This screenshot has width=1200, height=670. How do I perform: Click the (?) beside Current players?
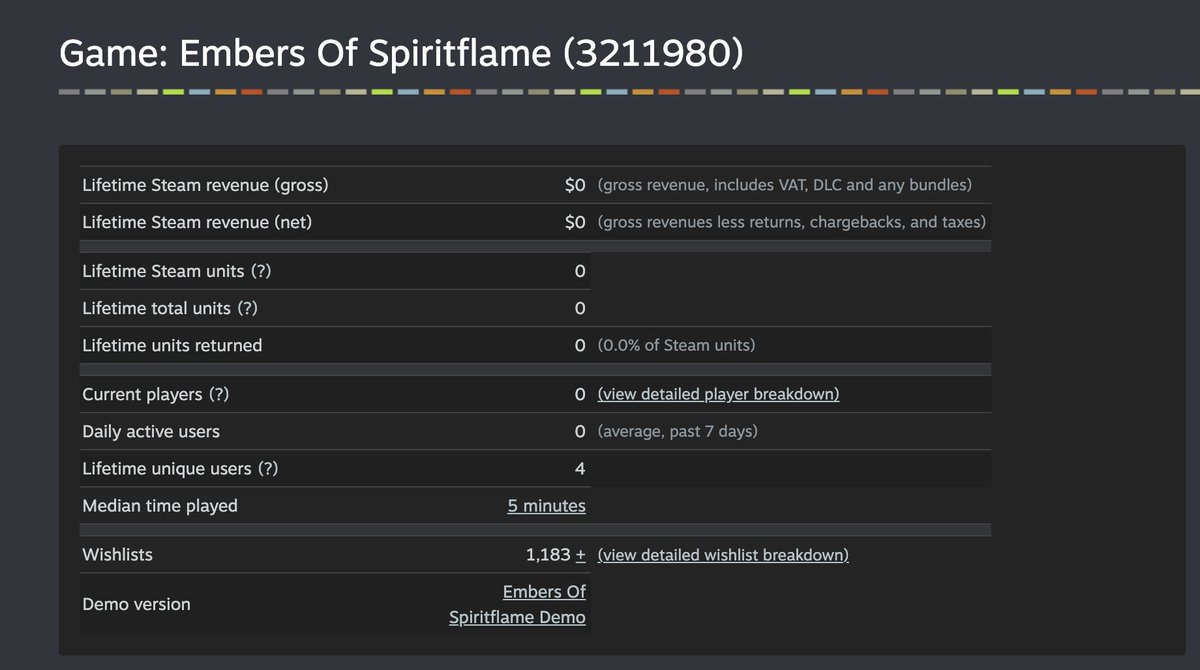pos(218,394)
